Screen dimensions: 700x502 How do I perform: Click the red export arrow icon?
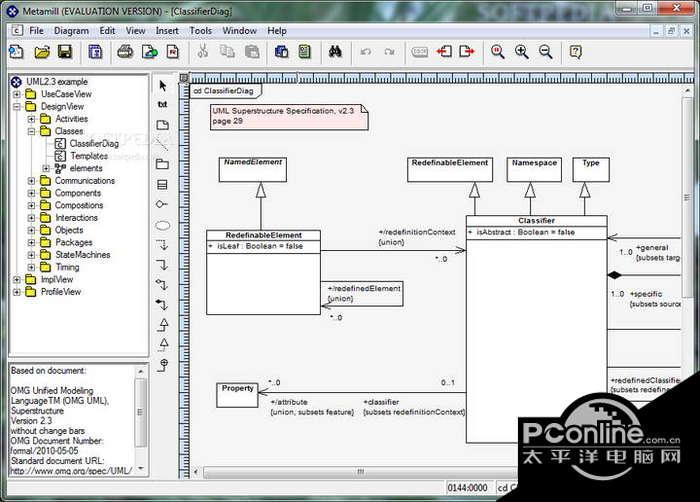point(467,52)
